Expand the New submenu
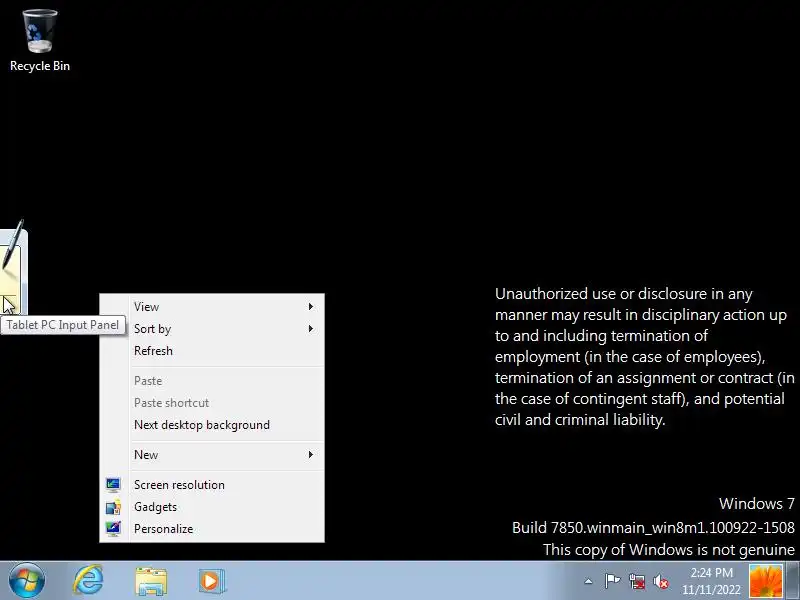Viewport: 800px width, 600px height. [x=212, y=455]
